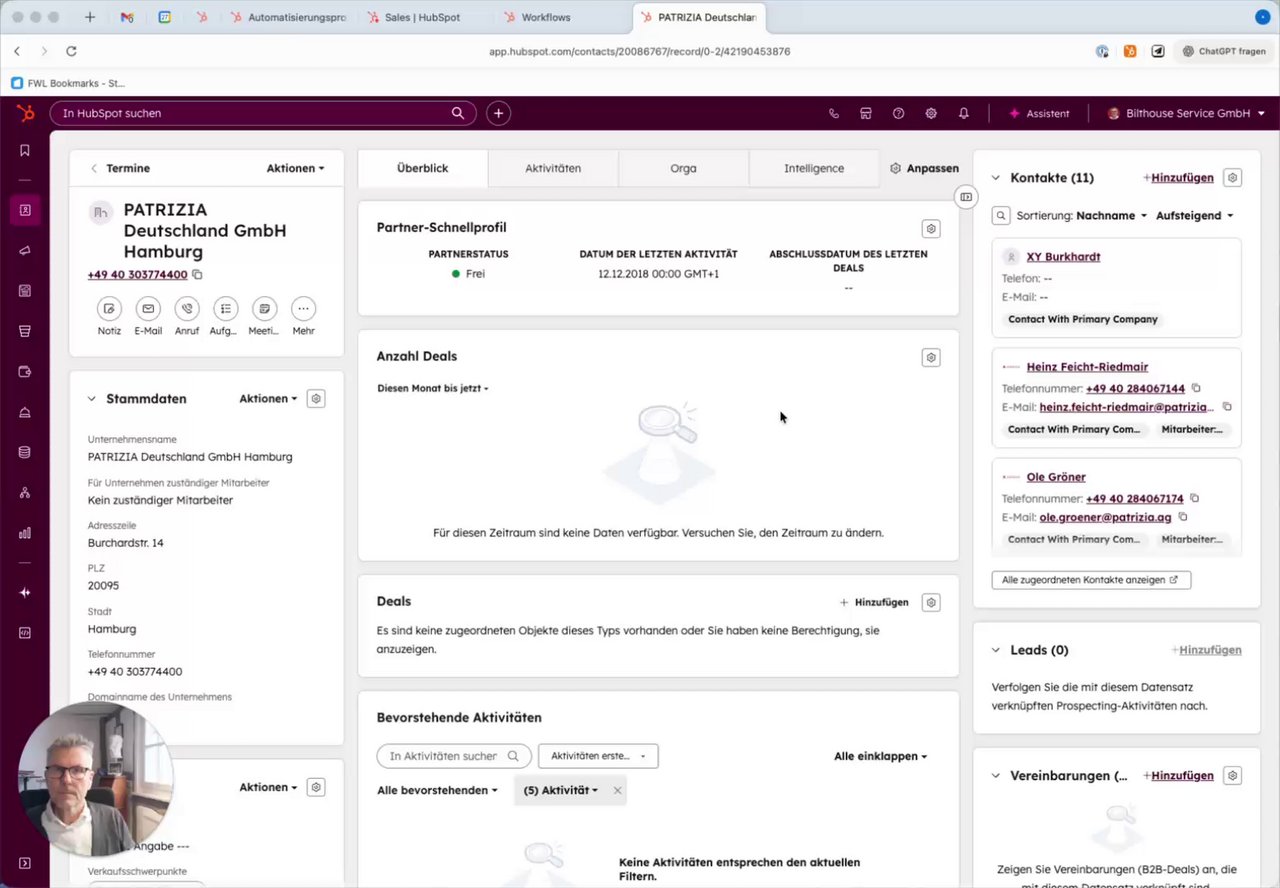
Task: Collapse the Kontakte (11) section
Action: [x=996, y=178]
